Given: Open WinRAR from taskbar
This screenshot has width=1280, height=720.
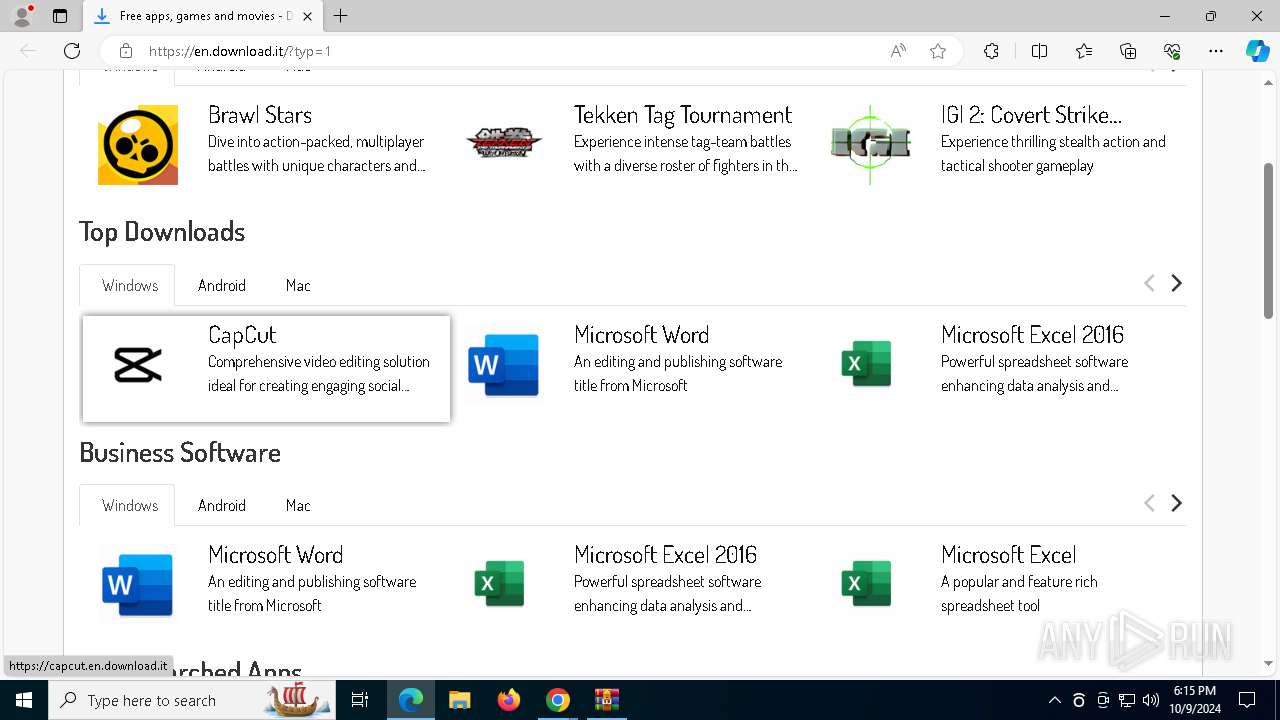Looking at the screenshot, I should (x=607, y=700).
